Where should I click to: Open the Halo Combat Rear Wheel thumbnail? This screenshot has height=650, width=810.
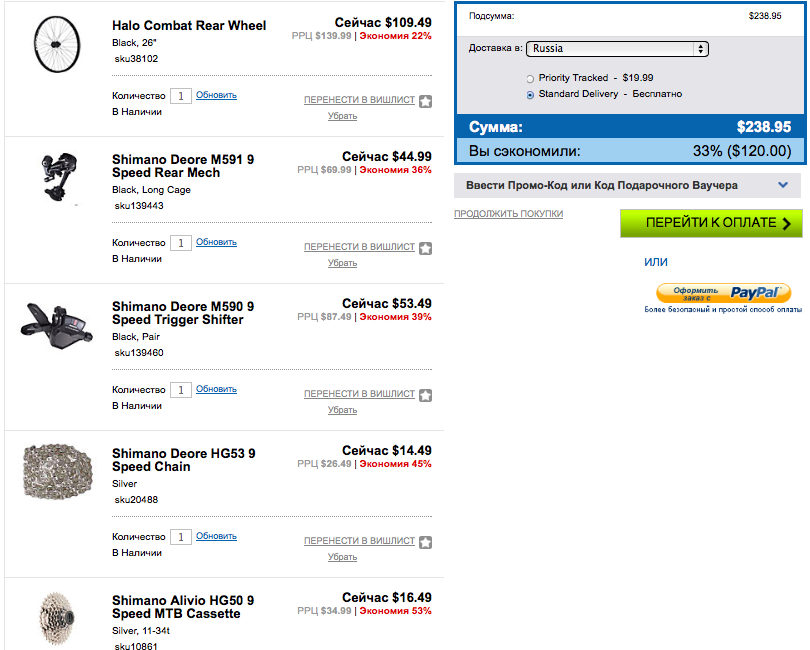pyautogui.click(x=57, y=44)
